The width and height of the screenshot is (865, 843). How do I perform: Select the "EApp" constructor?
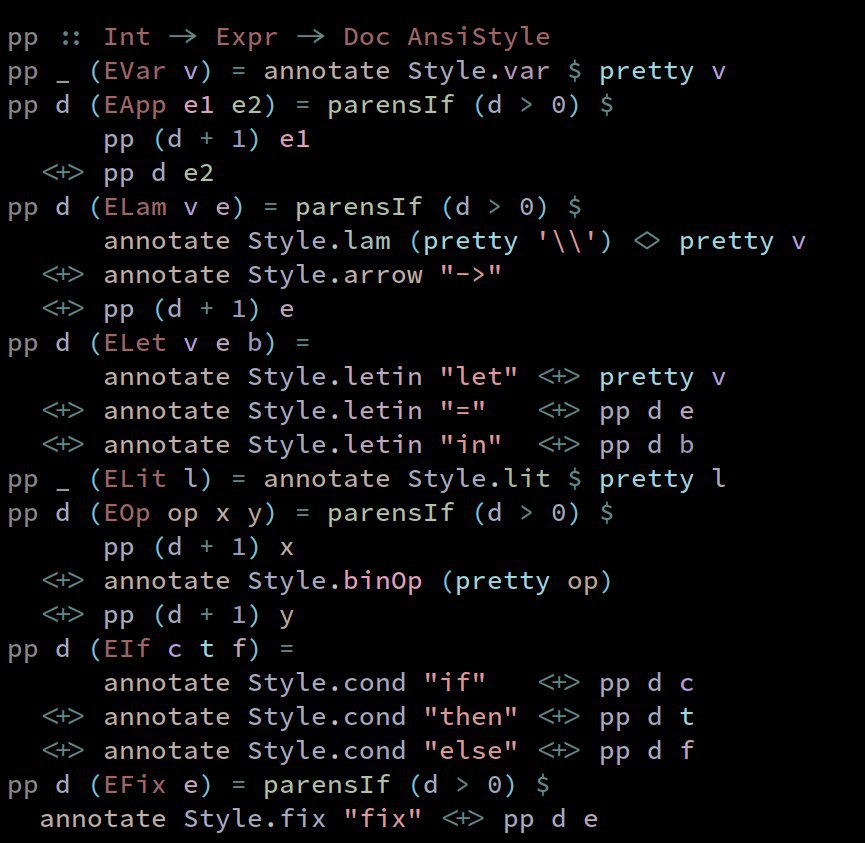pyautogui.click(x=135, y=105)
